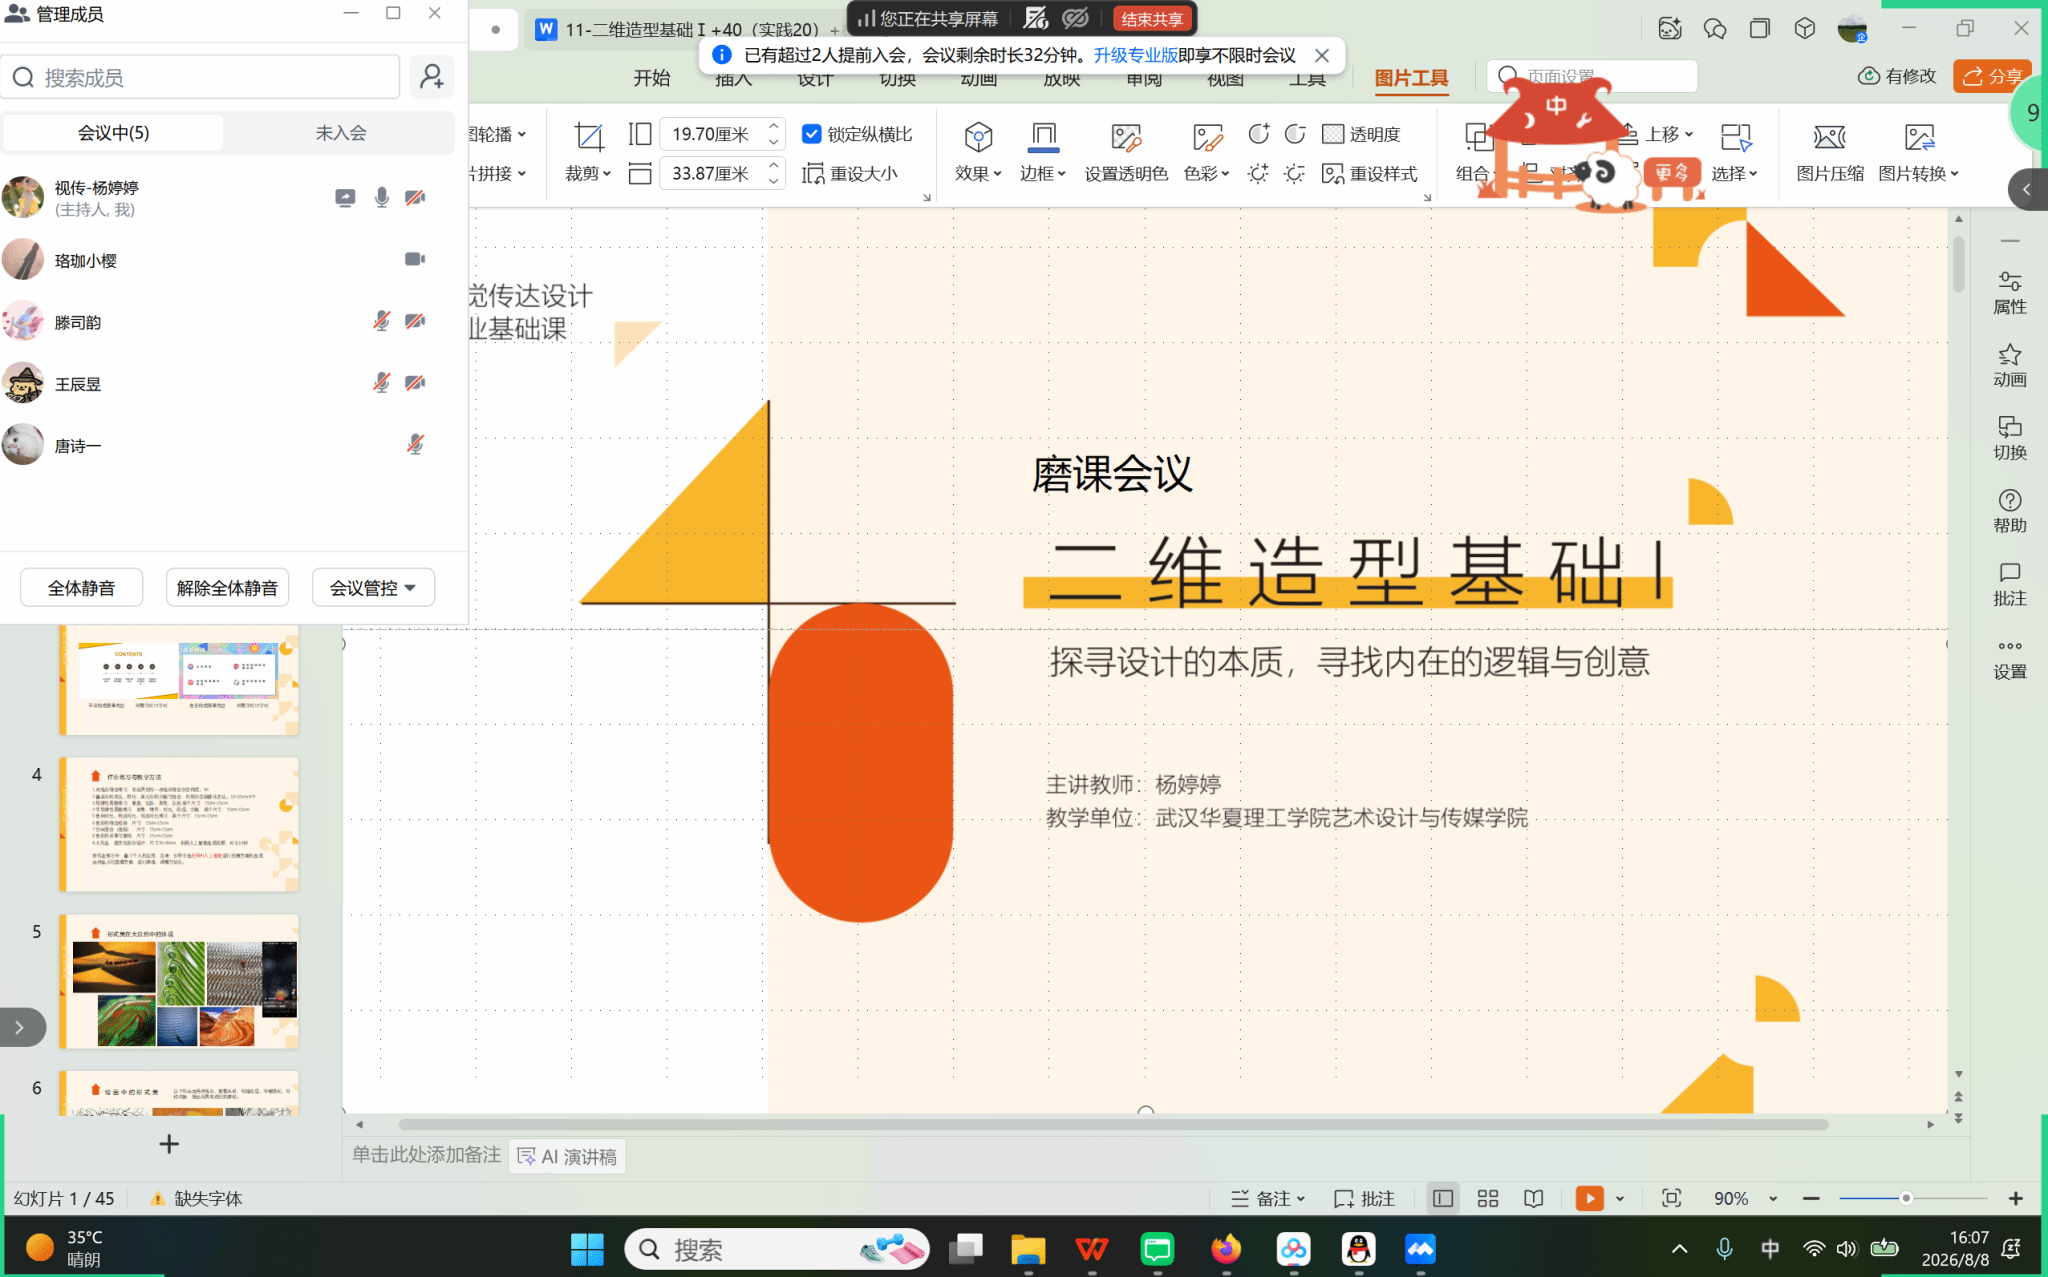Open the picture tools (图片工具) ribbon tab
This screenshot has width=2048, height=1277.
tap(1411, 78)
